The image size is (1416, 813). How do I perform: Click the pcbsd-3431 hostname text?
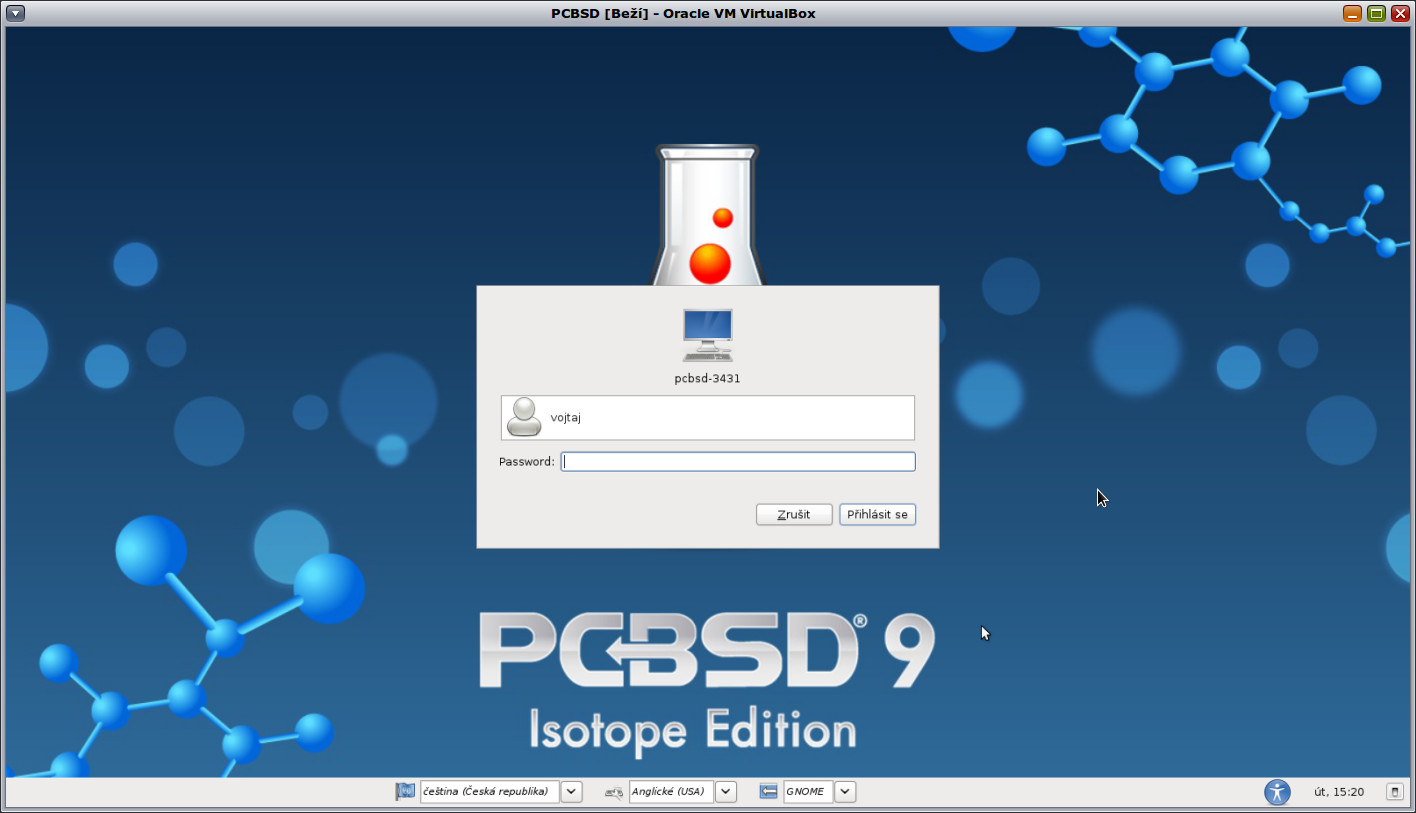[708, 379]
